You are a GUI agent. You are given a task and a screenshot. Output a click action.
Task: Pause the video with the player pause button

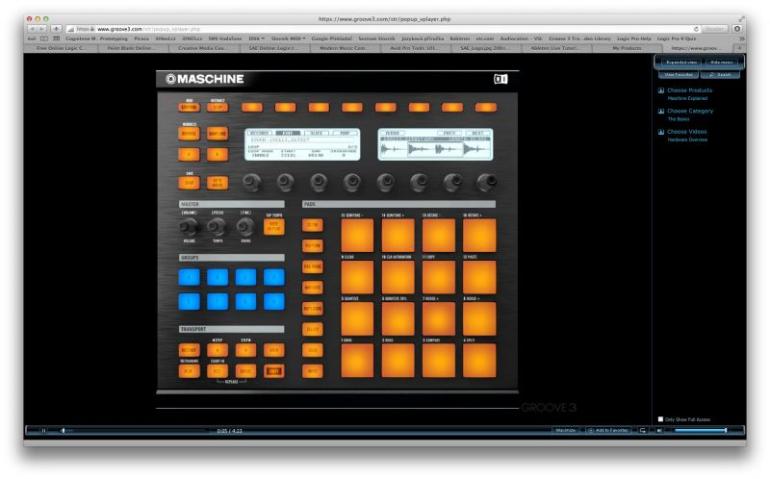[x=43, y=431]
